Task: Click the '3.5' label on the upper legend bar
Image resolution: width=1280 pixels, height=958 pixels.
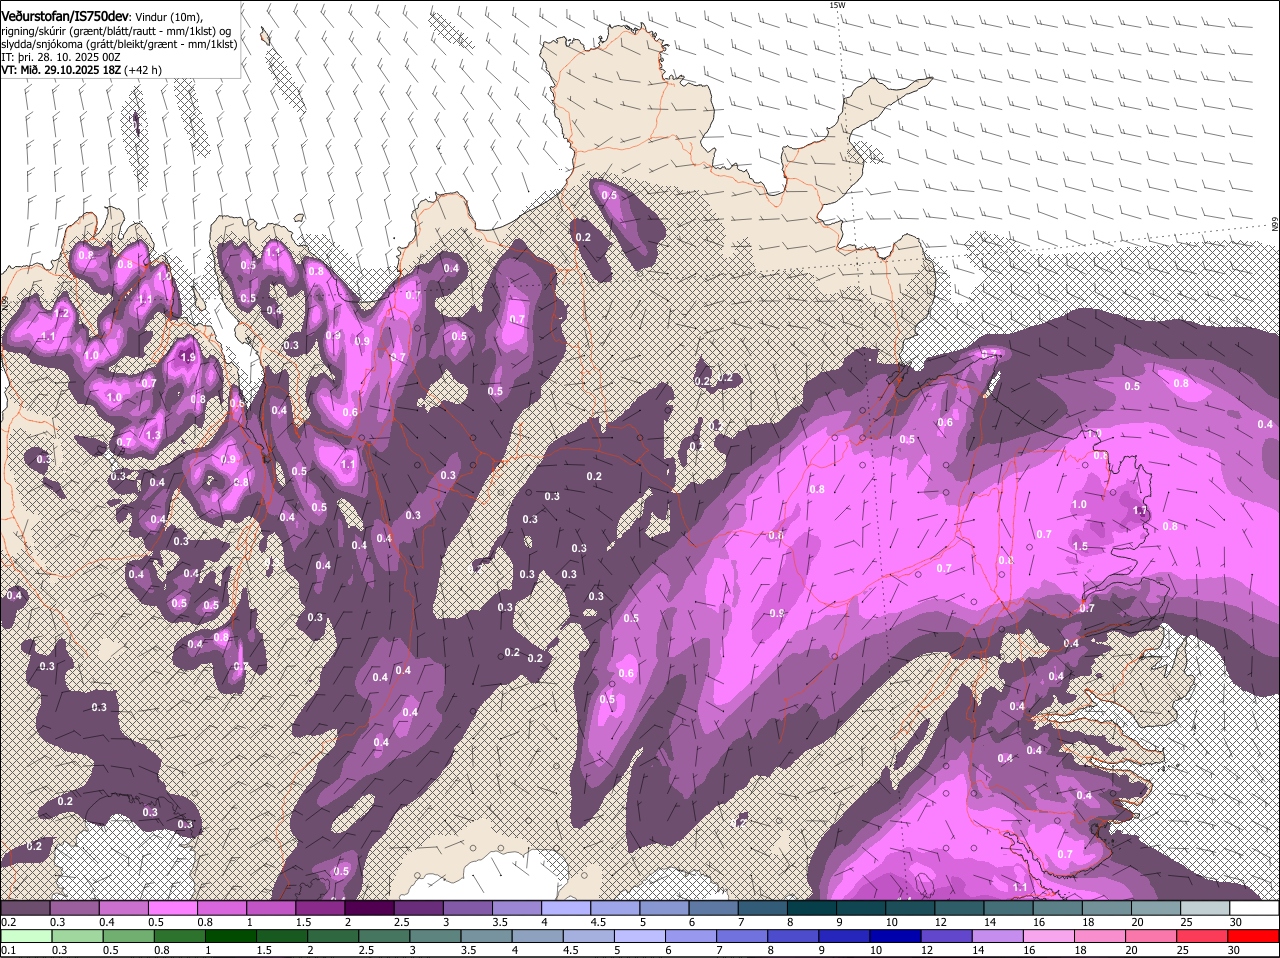Action: pos(500,921)
